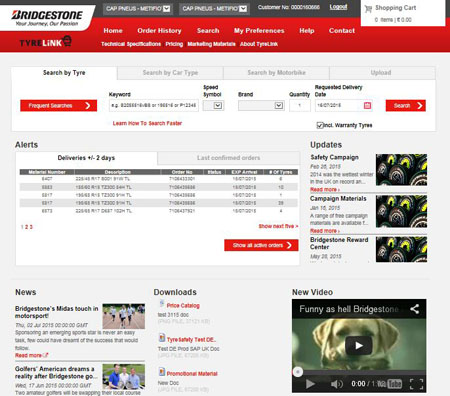Click the Logoff link
This screenshot has height=396, width=450.
(338, 7)
